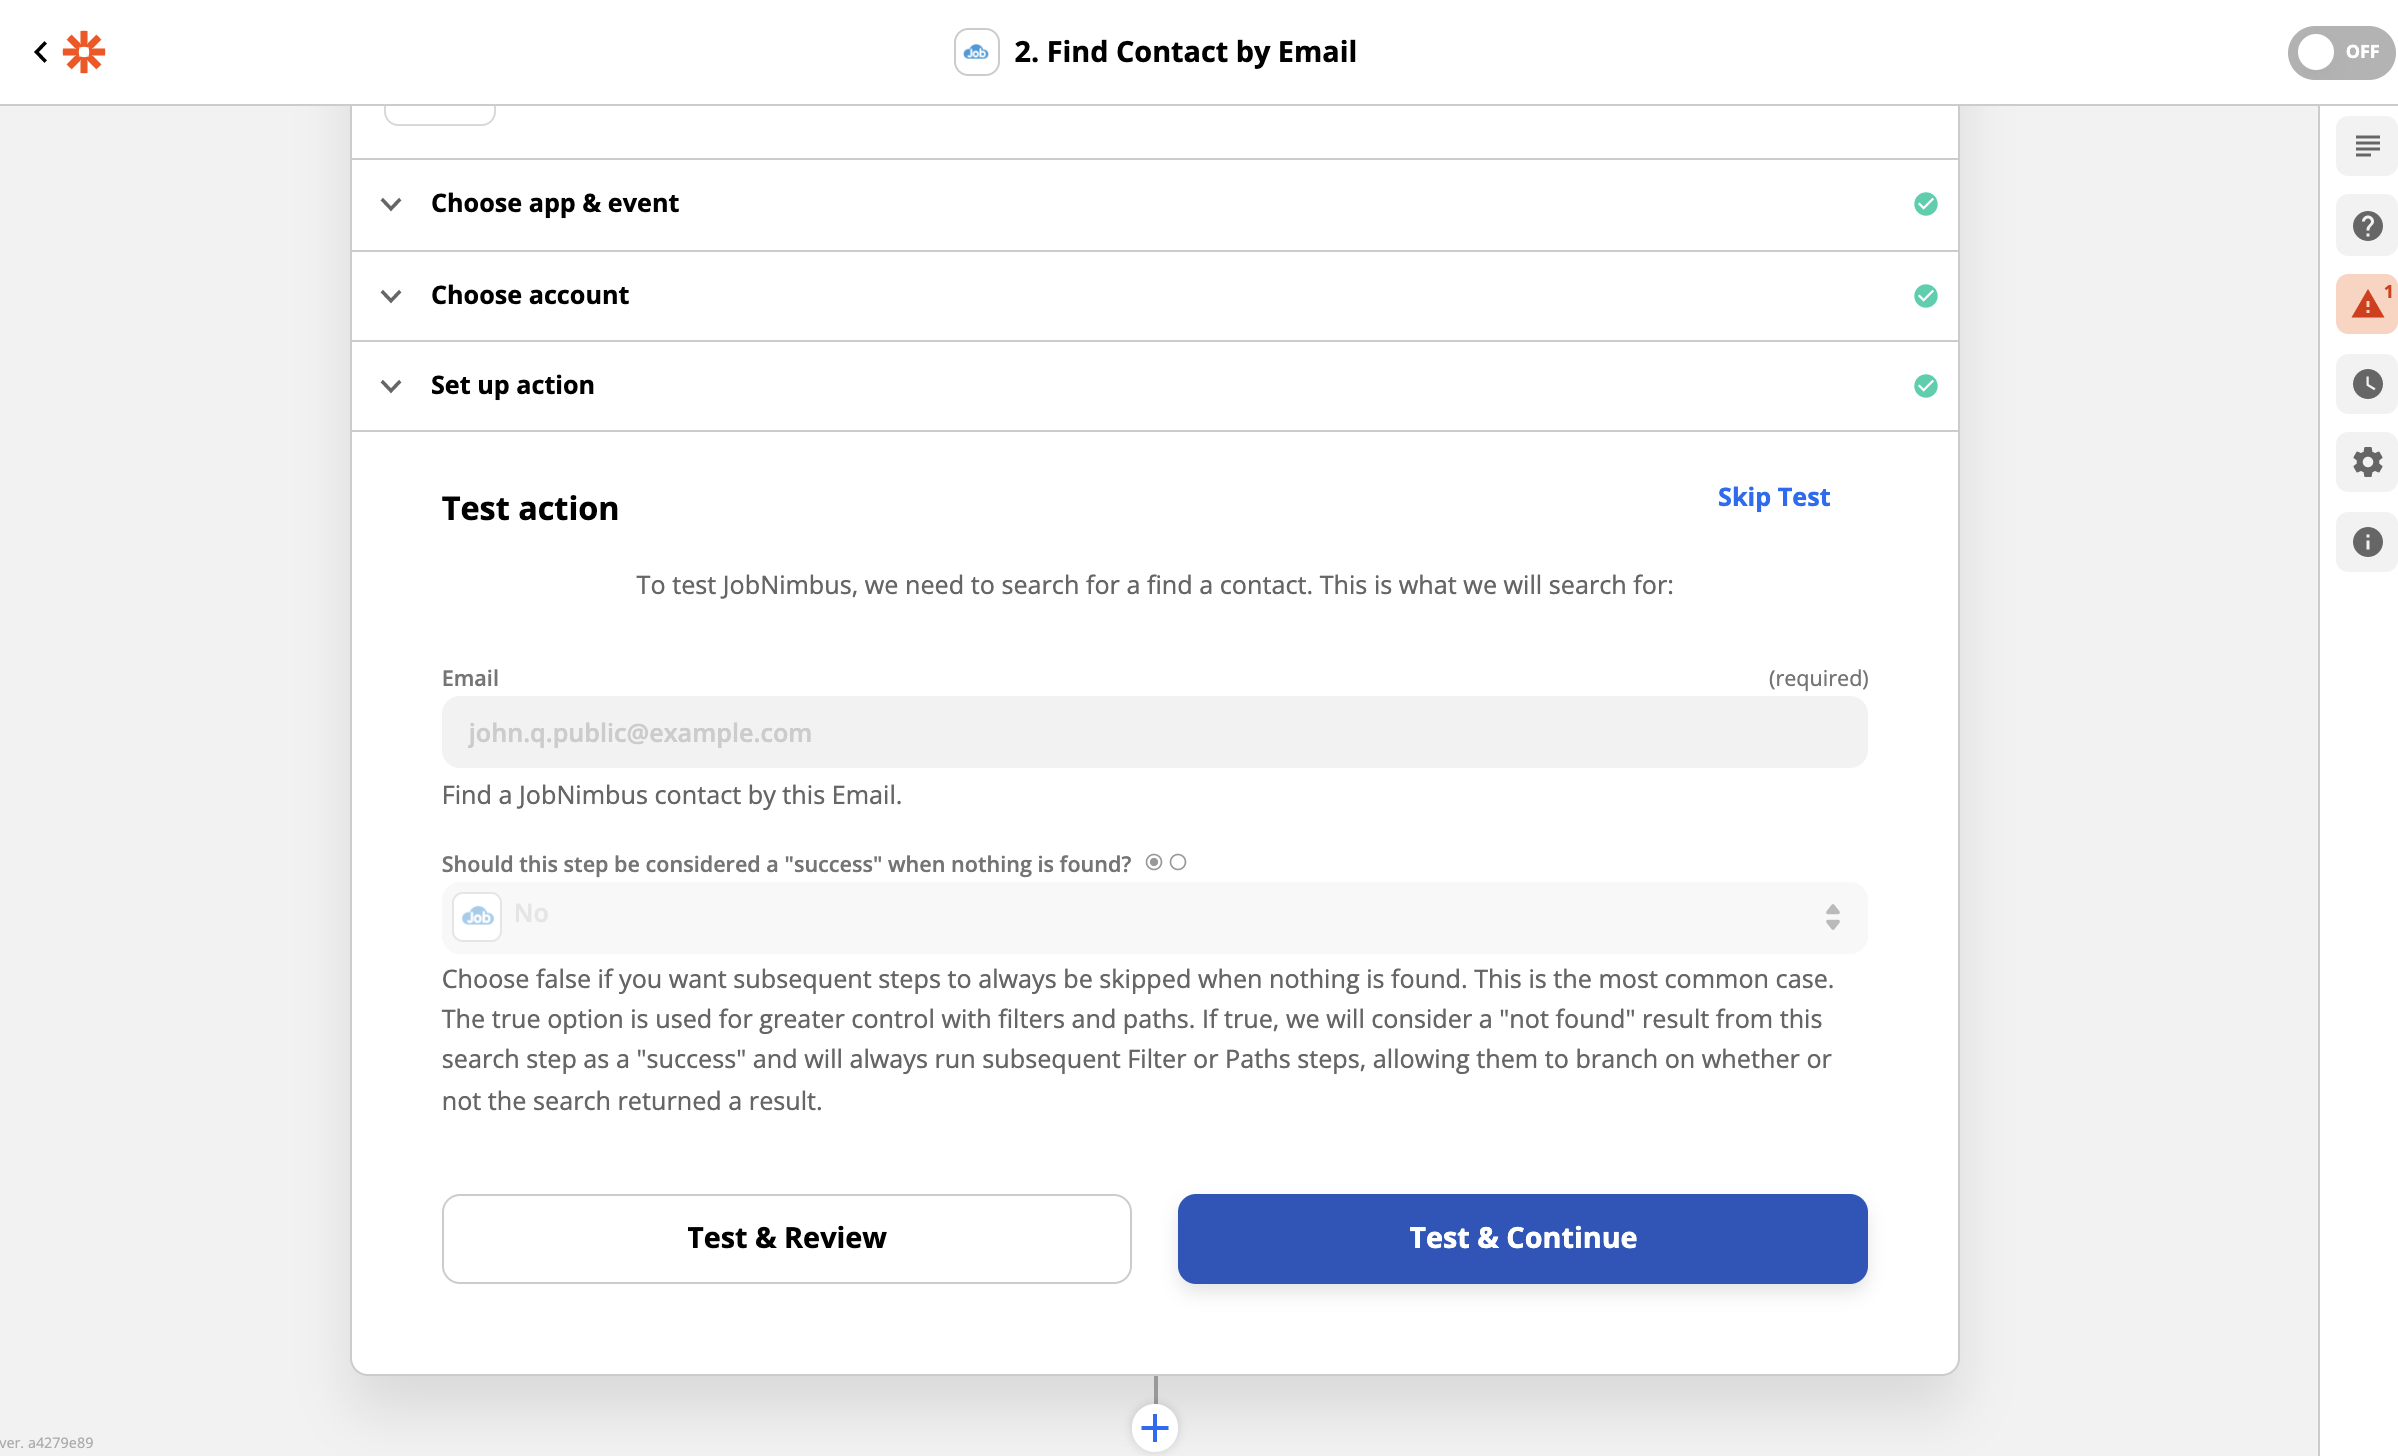This screenshot has width=2398, height=1456.
Task: Select the first success radio button
Action: pyautogui.click(x=1155, y=861)
